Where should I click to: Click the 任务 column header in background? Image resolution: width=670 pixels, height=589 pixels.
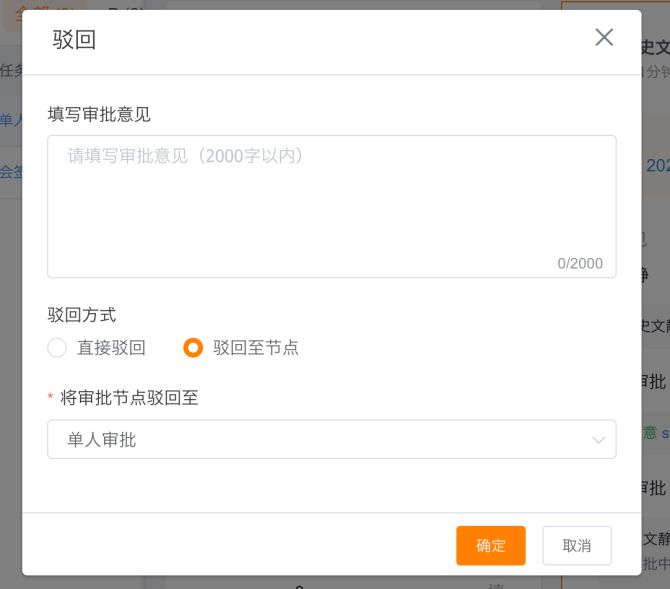[11, 70]
